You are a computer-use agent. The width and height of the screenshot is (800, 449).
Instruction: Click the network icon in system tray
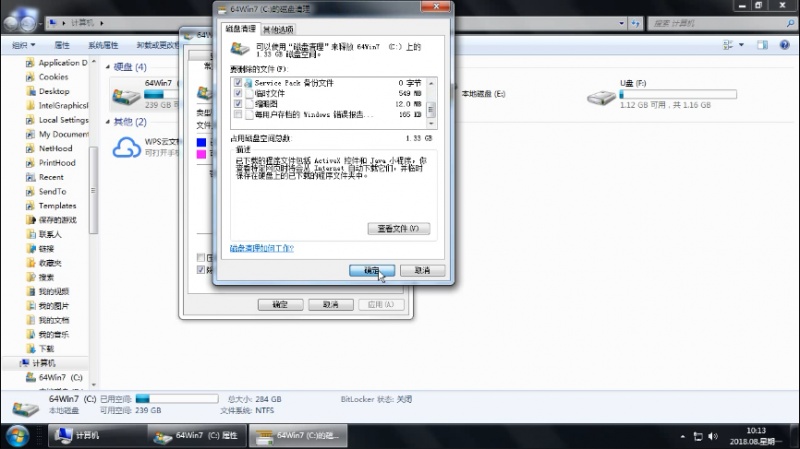point(697,436)
